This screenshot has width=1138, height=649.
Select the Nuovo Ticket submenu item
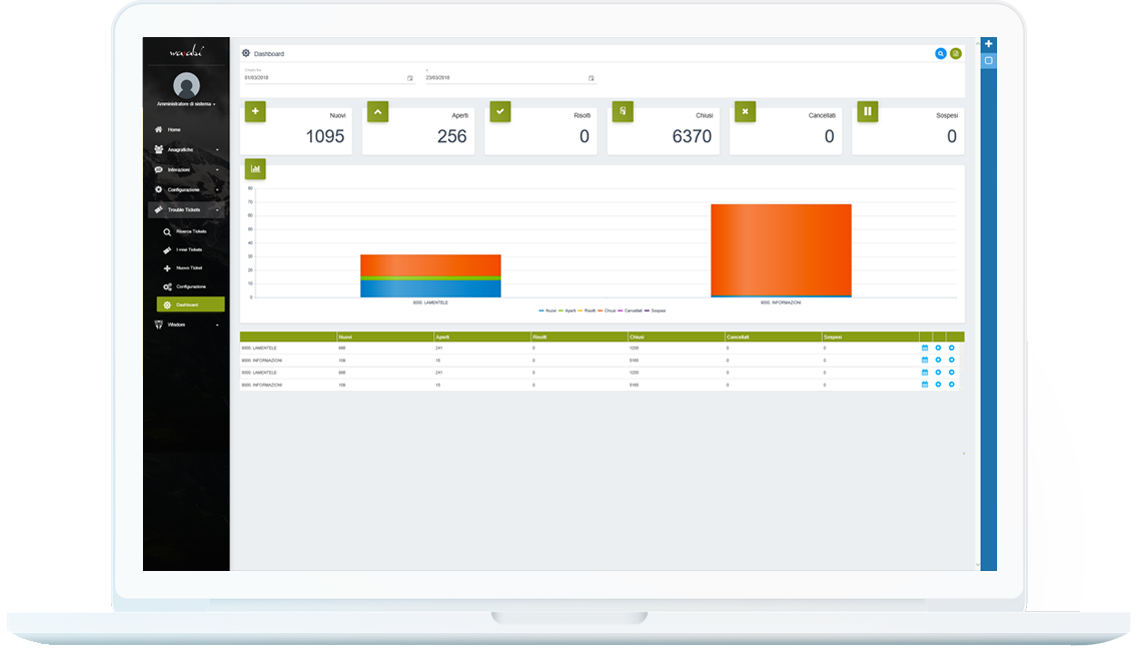pyautogui.click(x=190, y=269)
